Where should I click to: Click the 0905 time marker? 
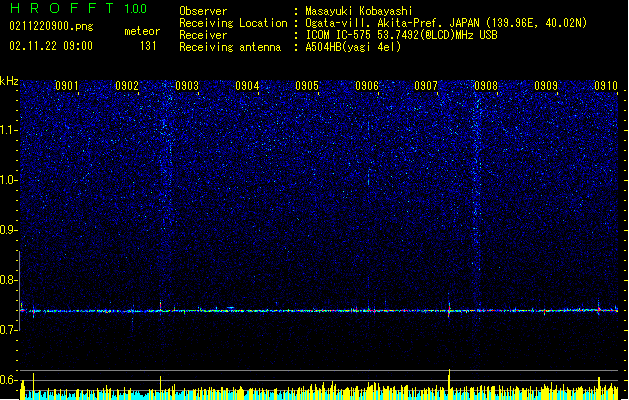pos(307,85)
